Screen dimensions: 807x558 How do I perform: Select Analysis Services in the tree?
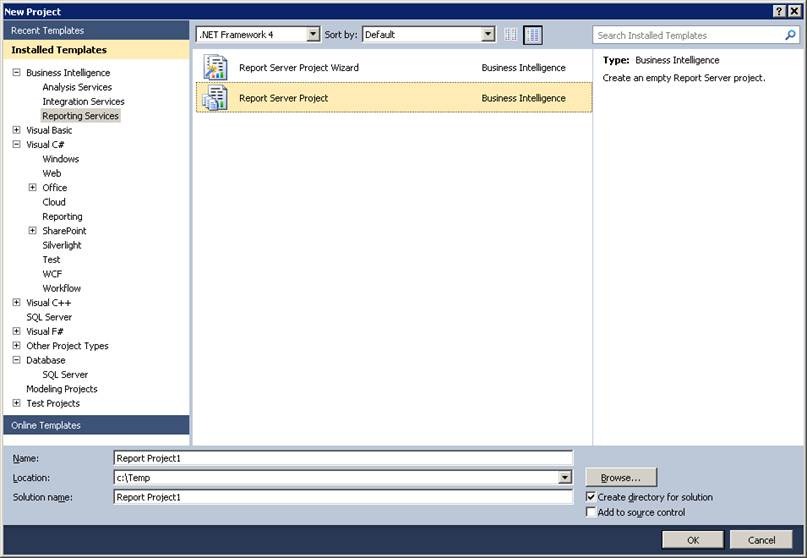pos(77,87)
